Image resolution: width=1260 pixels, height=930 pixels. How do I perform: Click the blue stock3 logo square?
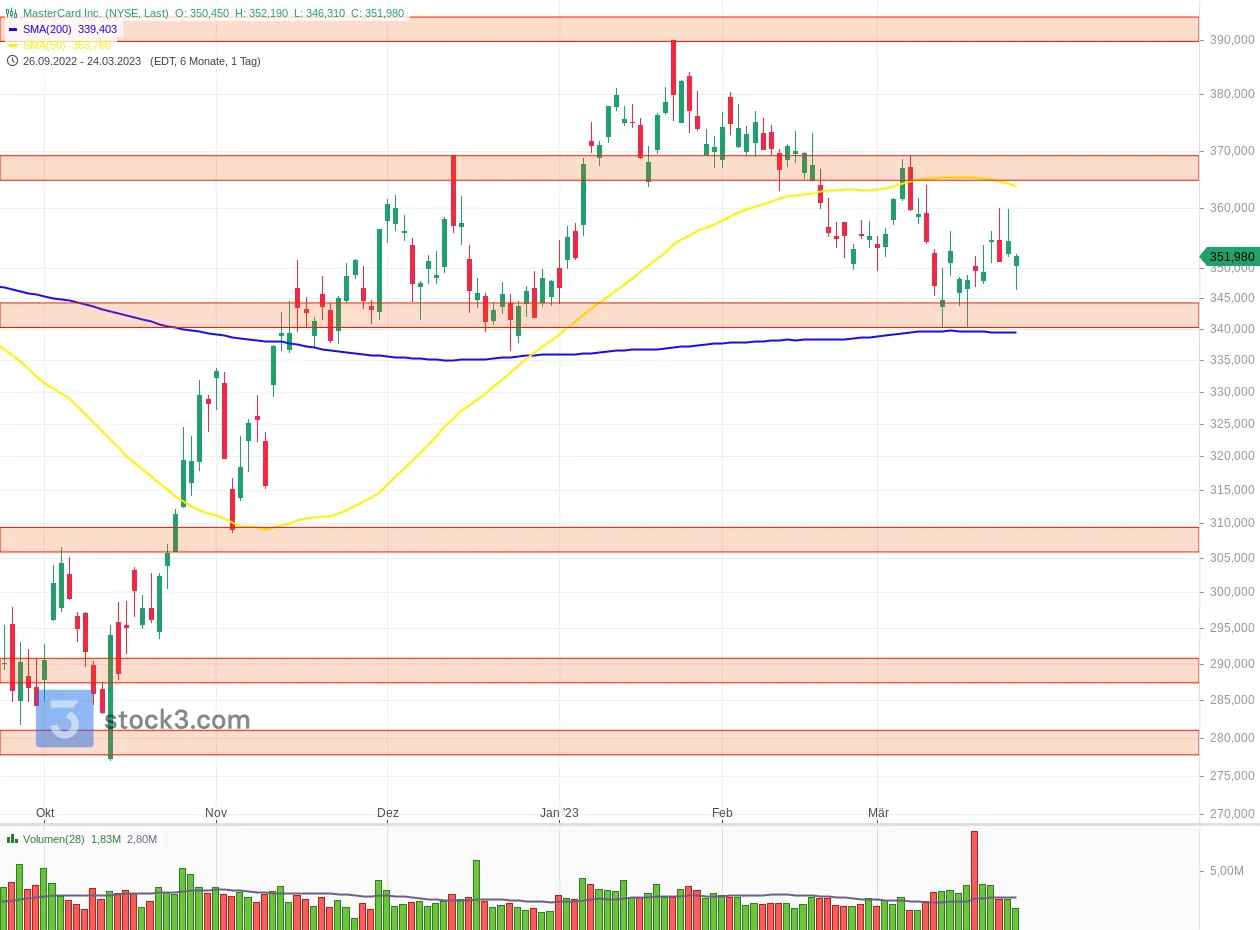65,718
